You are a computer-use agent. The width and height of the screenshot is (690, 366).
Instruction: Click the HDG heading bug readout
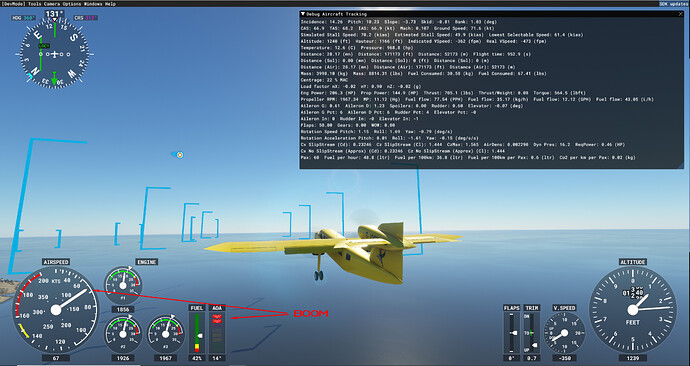coord(24,18)
